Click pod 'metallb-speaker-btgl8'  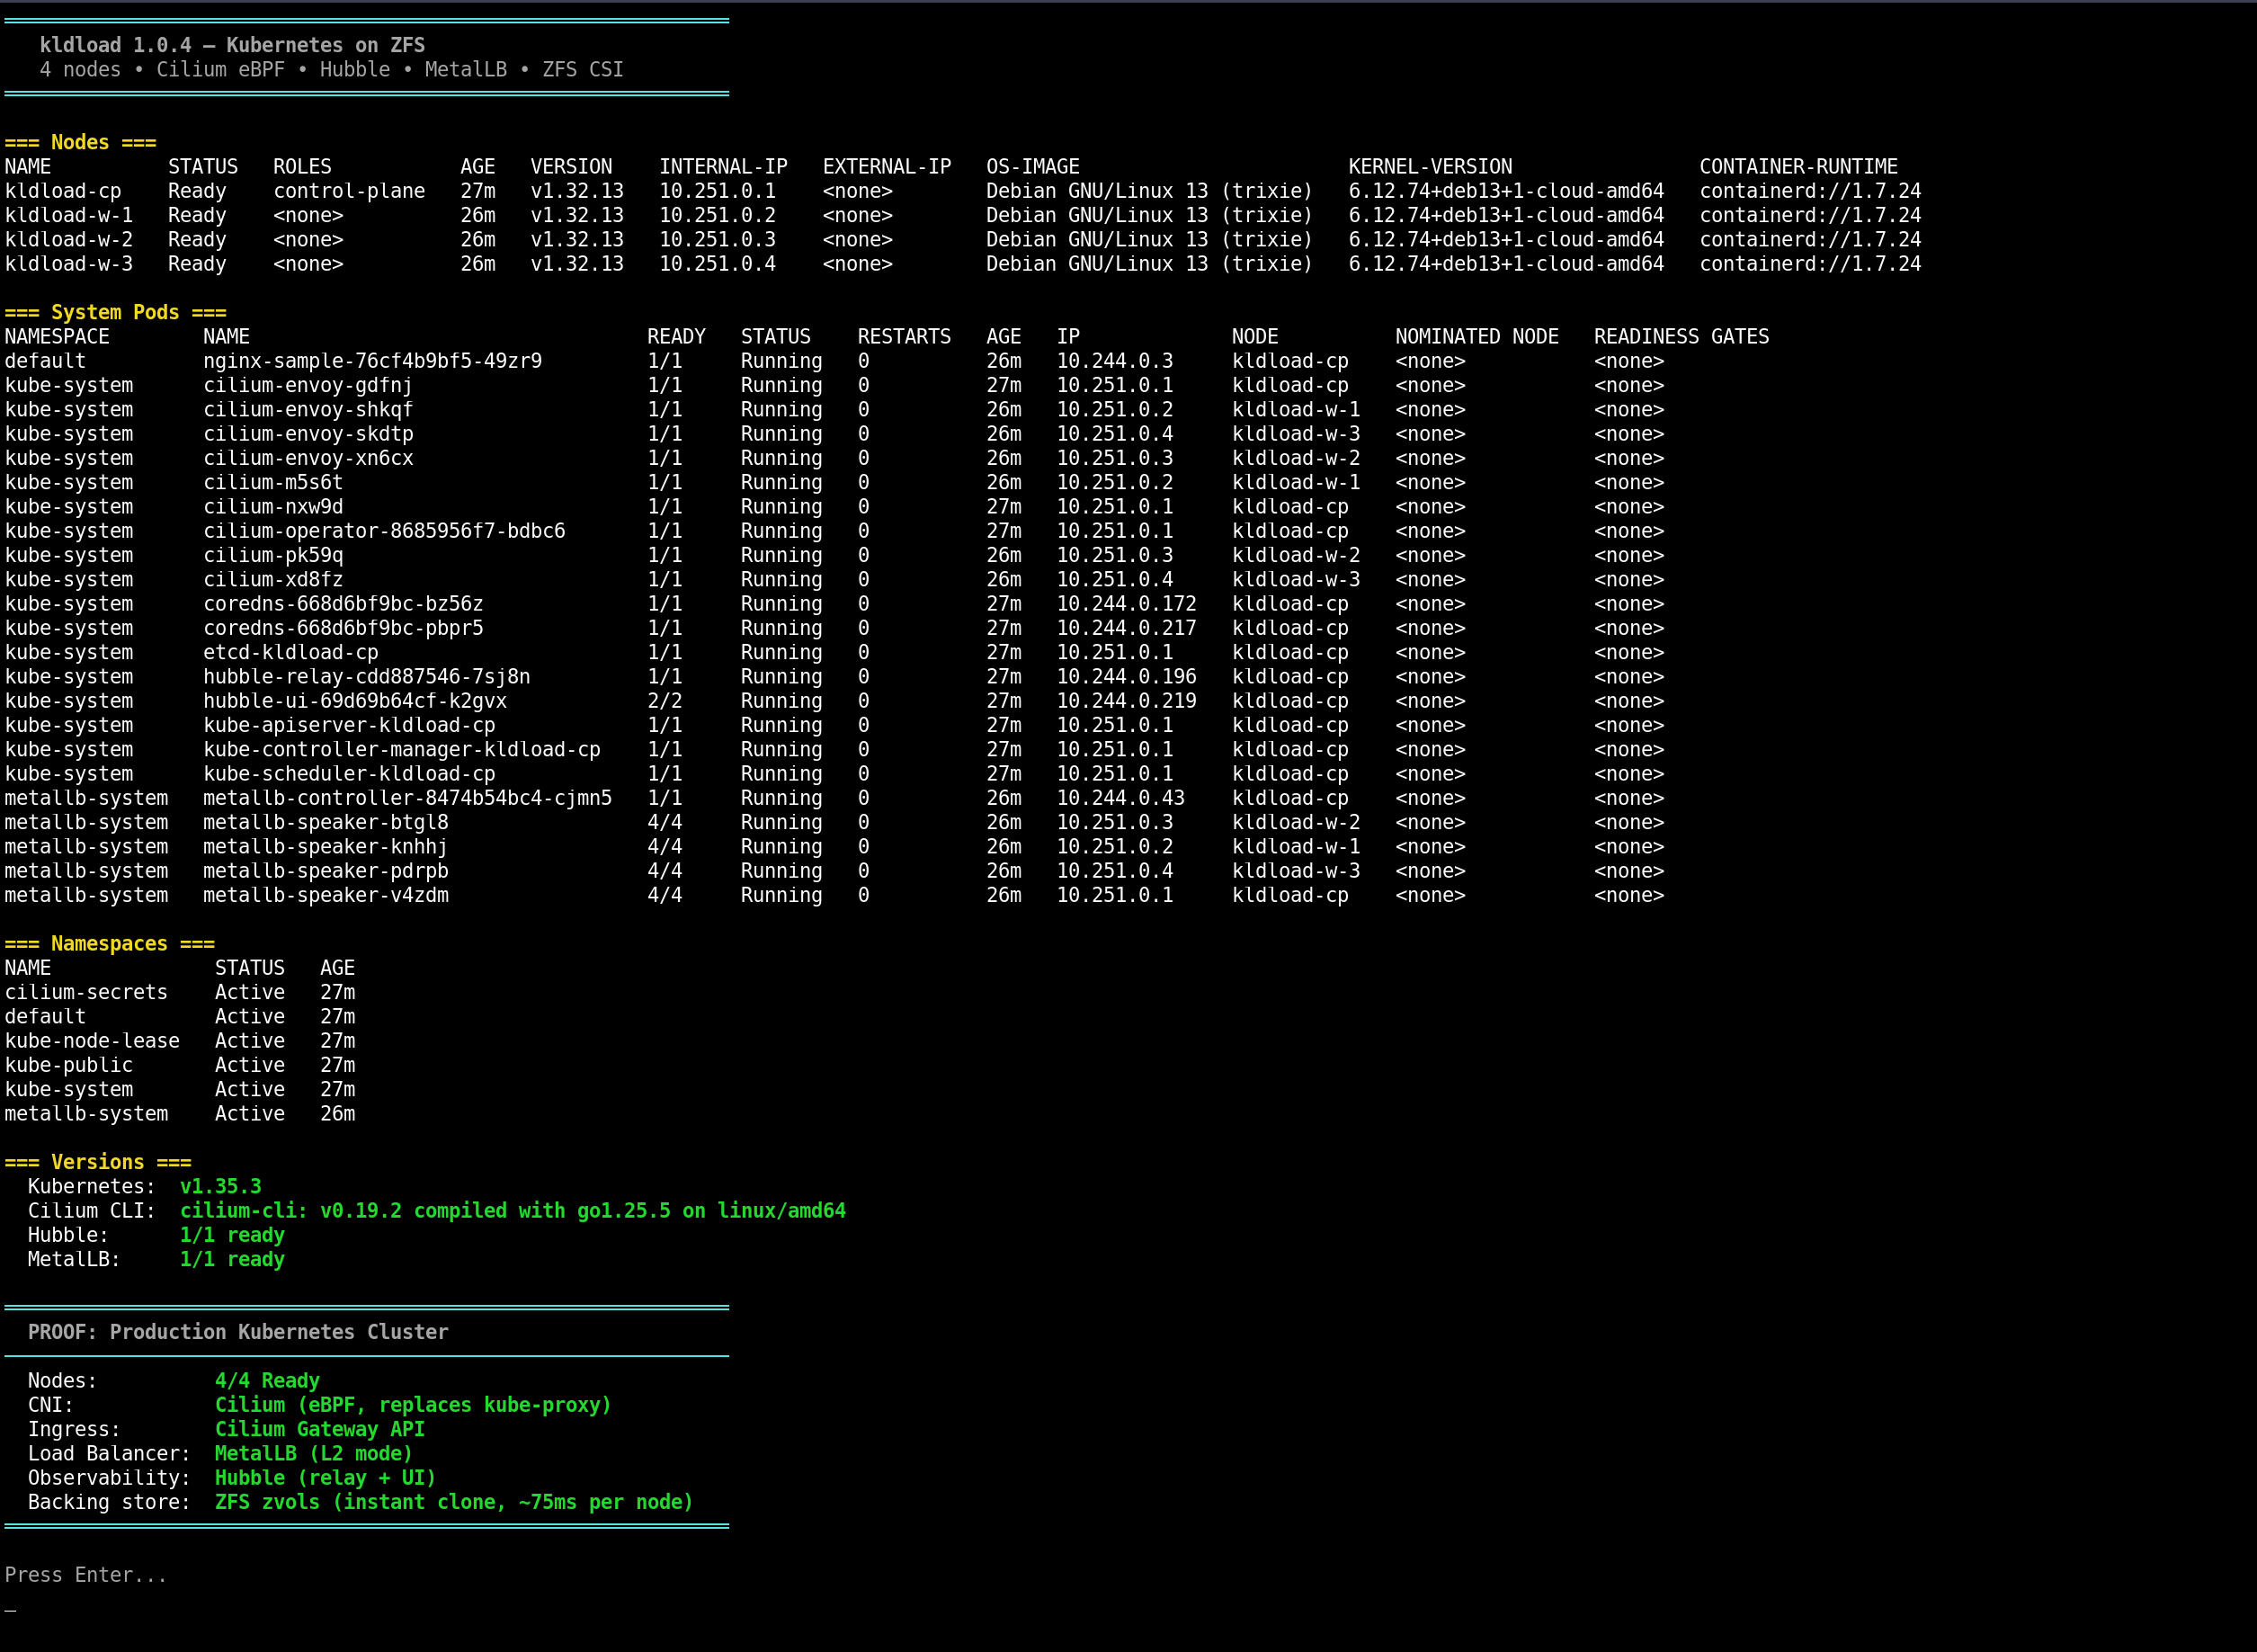point(326,822)
